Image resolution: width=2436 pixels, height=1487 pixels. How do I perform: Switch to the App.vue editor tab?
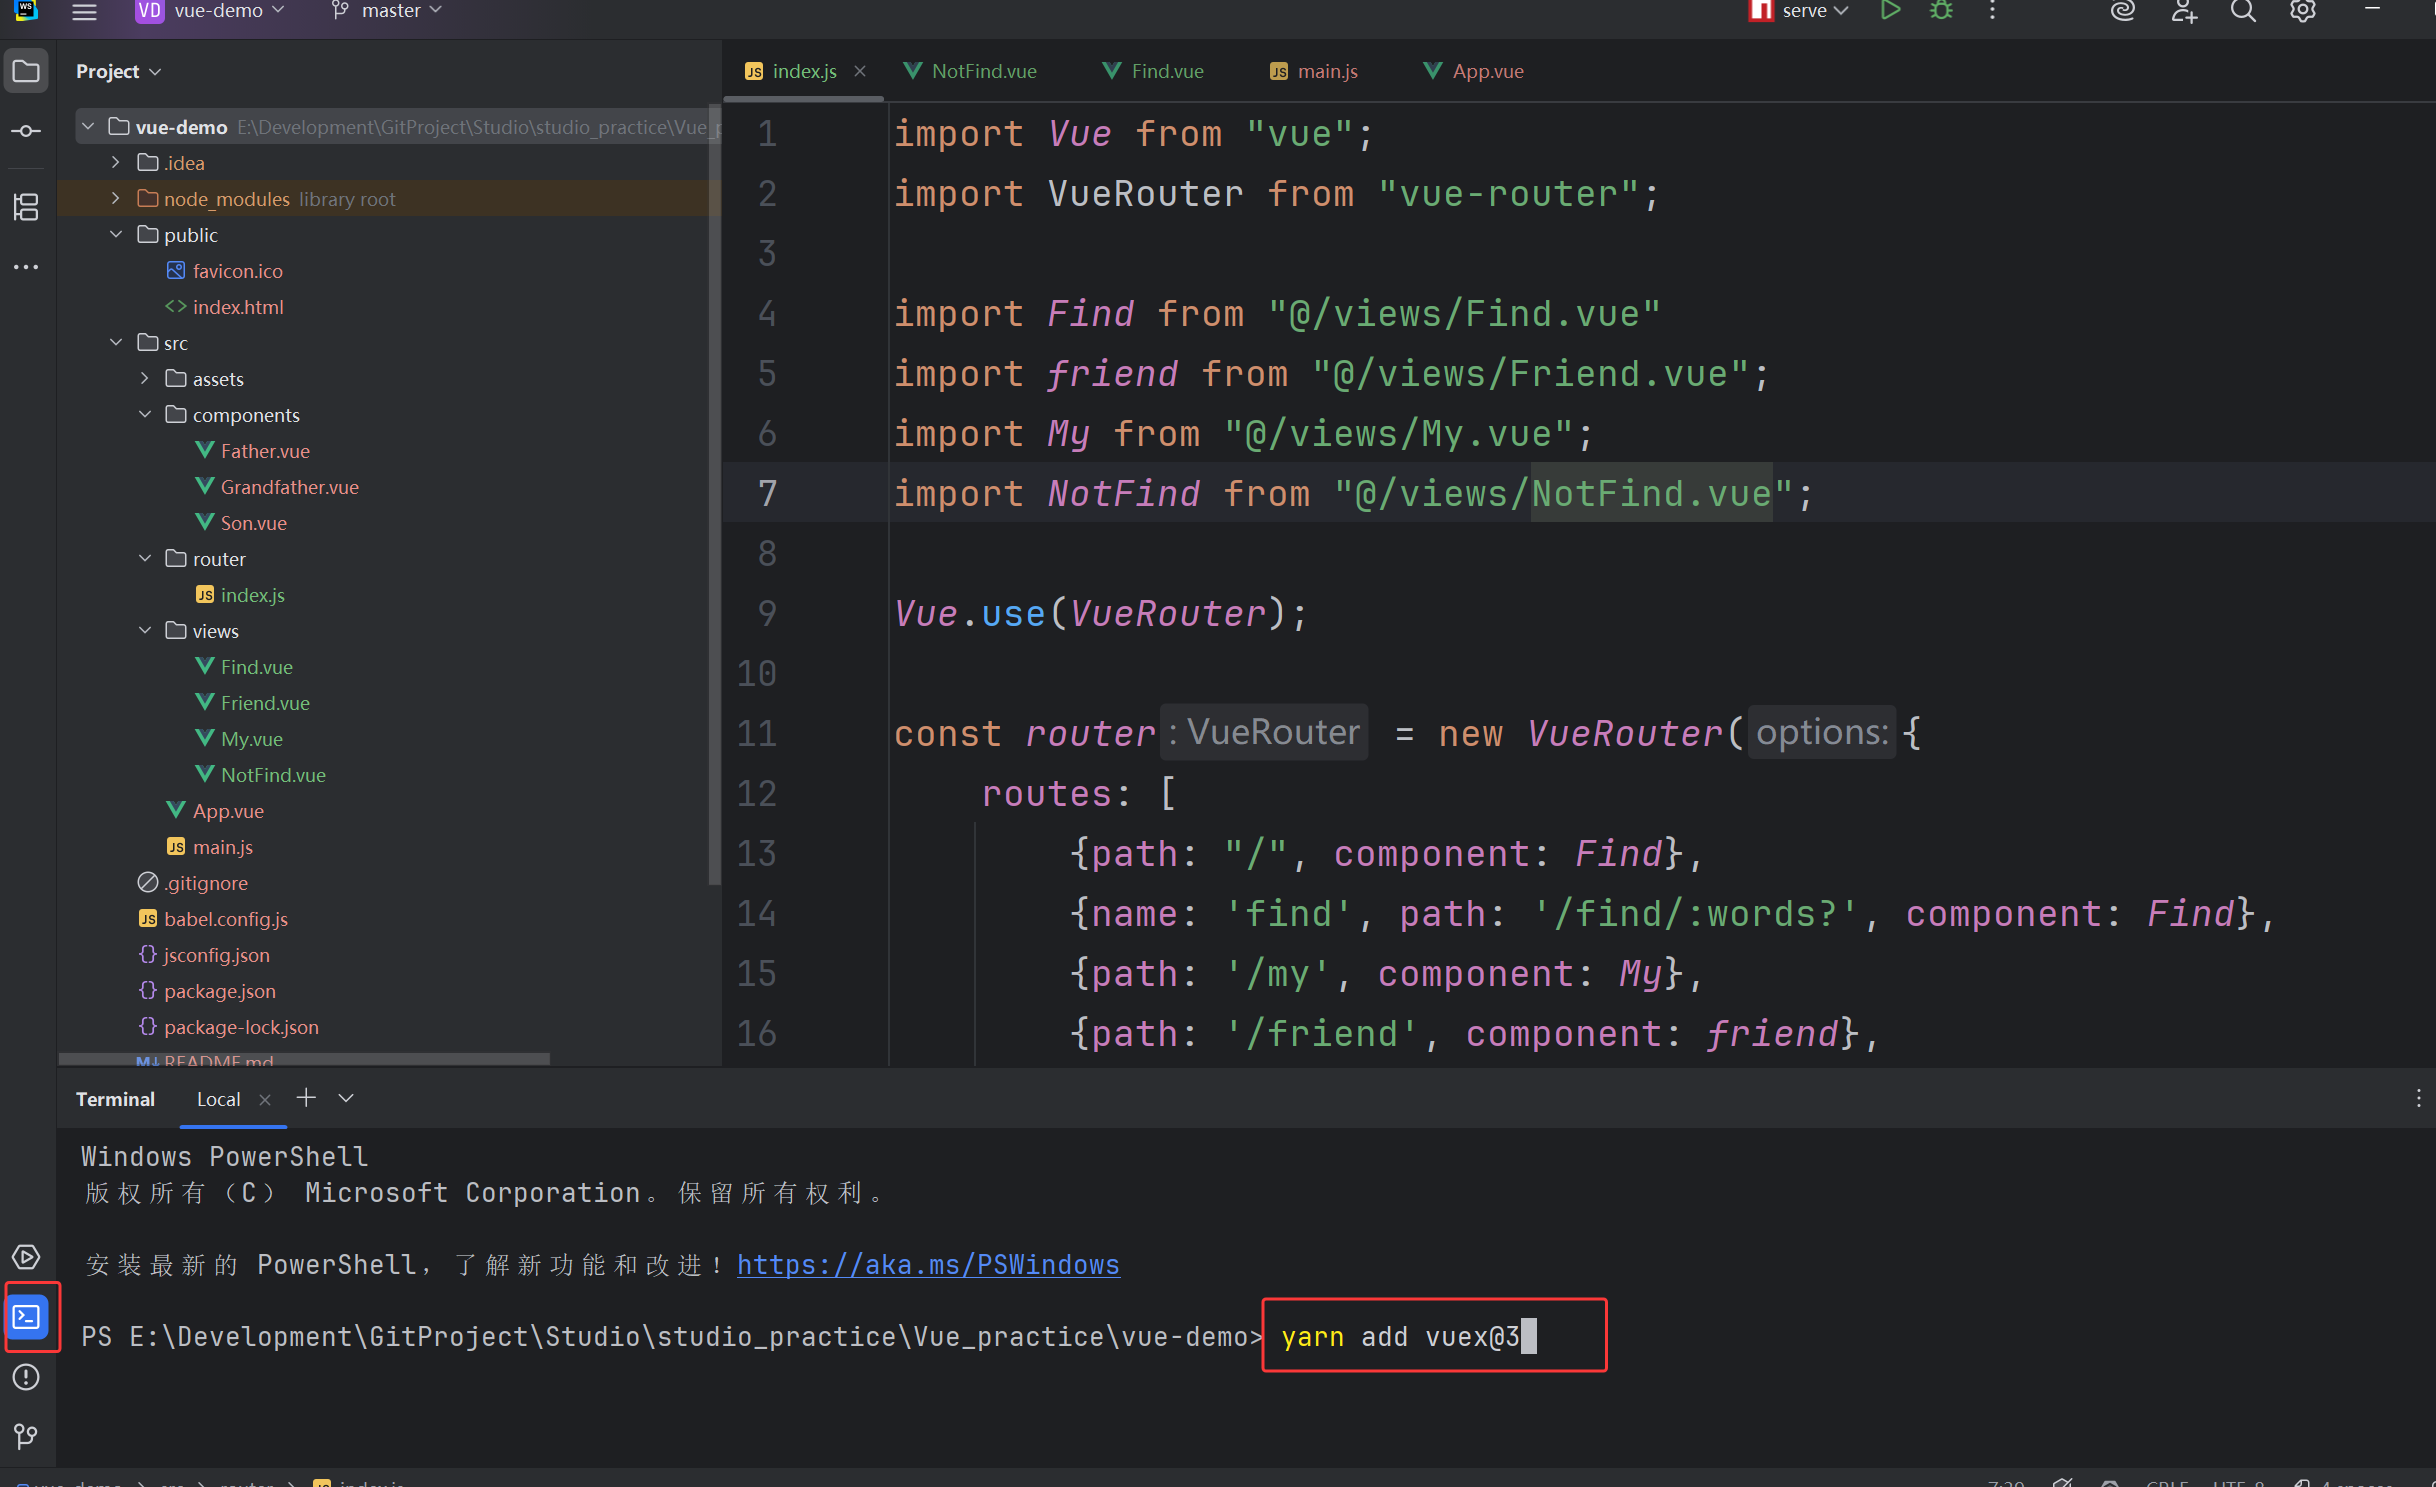coord(1486,71)
